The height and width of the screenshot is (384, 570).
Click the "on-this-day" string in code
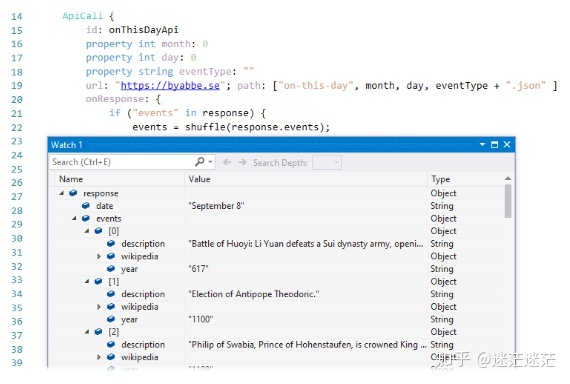[316, 85]
